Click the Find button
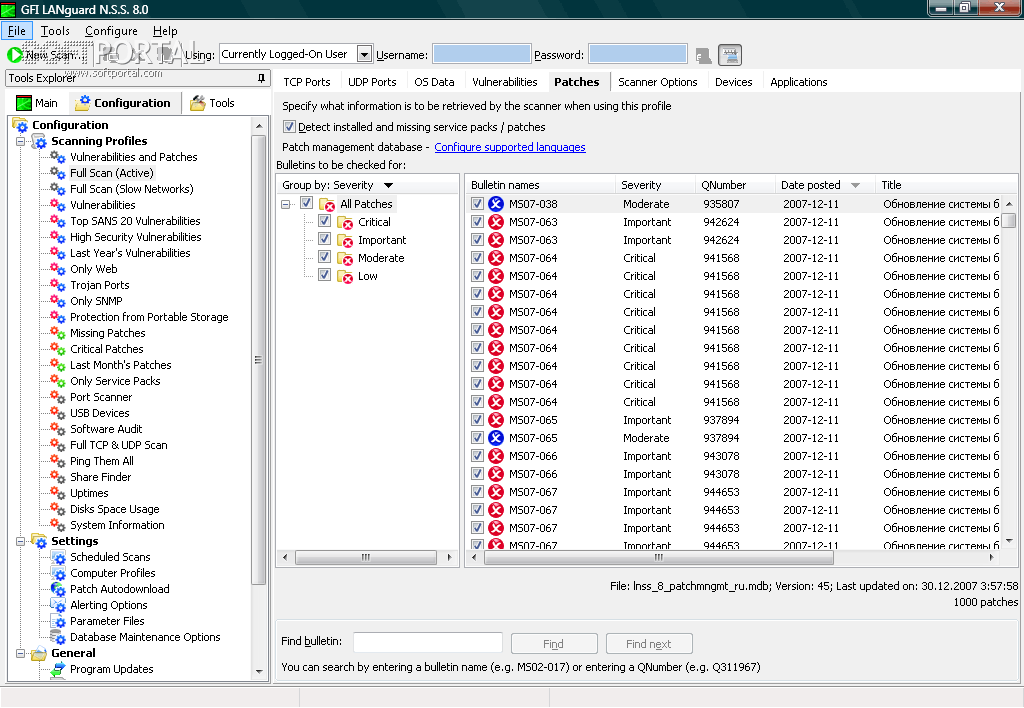 click(x=554, y=644)
